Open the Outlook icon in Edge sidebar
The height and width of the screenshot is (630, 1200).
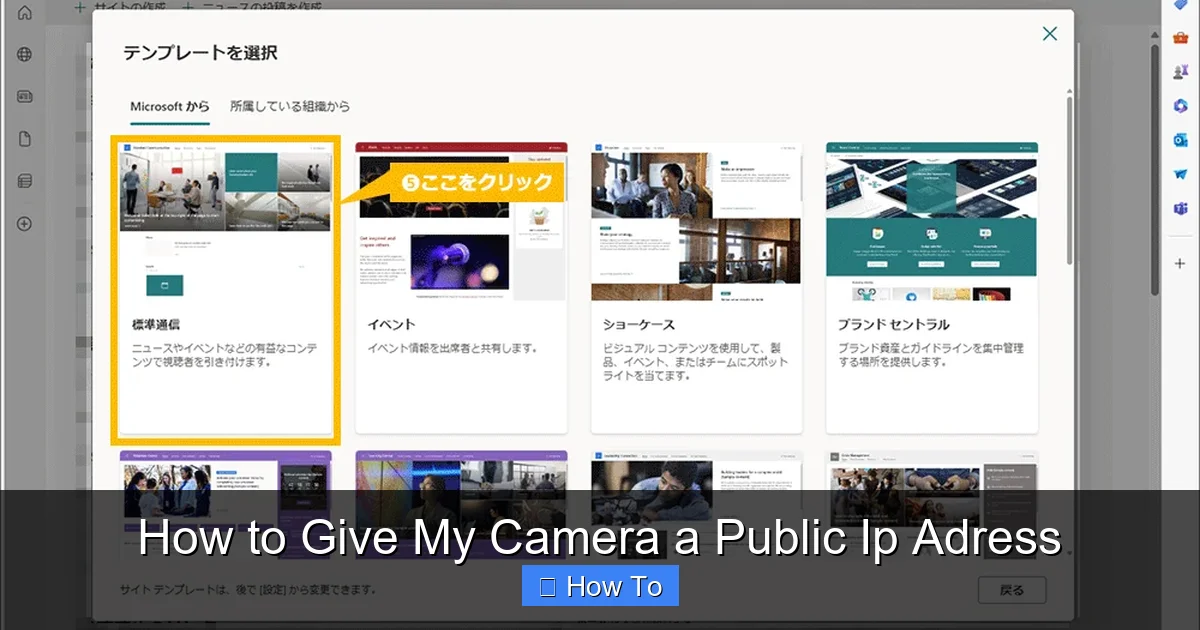tap(1180, 140)
